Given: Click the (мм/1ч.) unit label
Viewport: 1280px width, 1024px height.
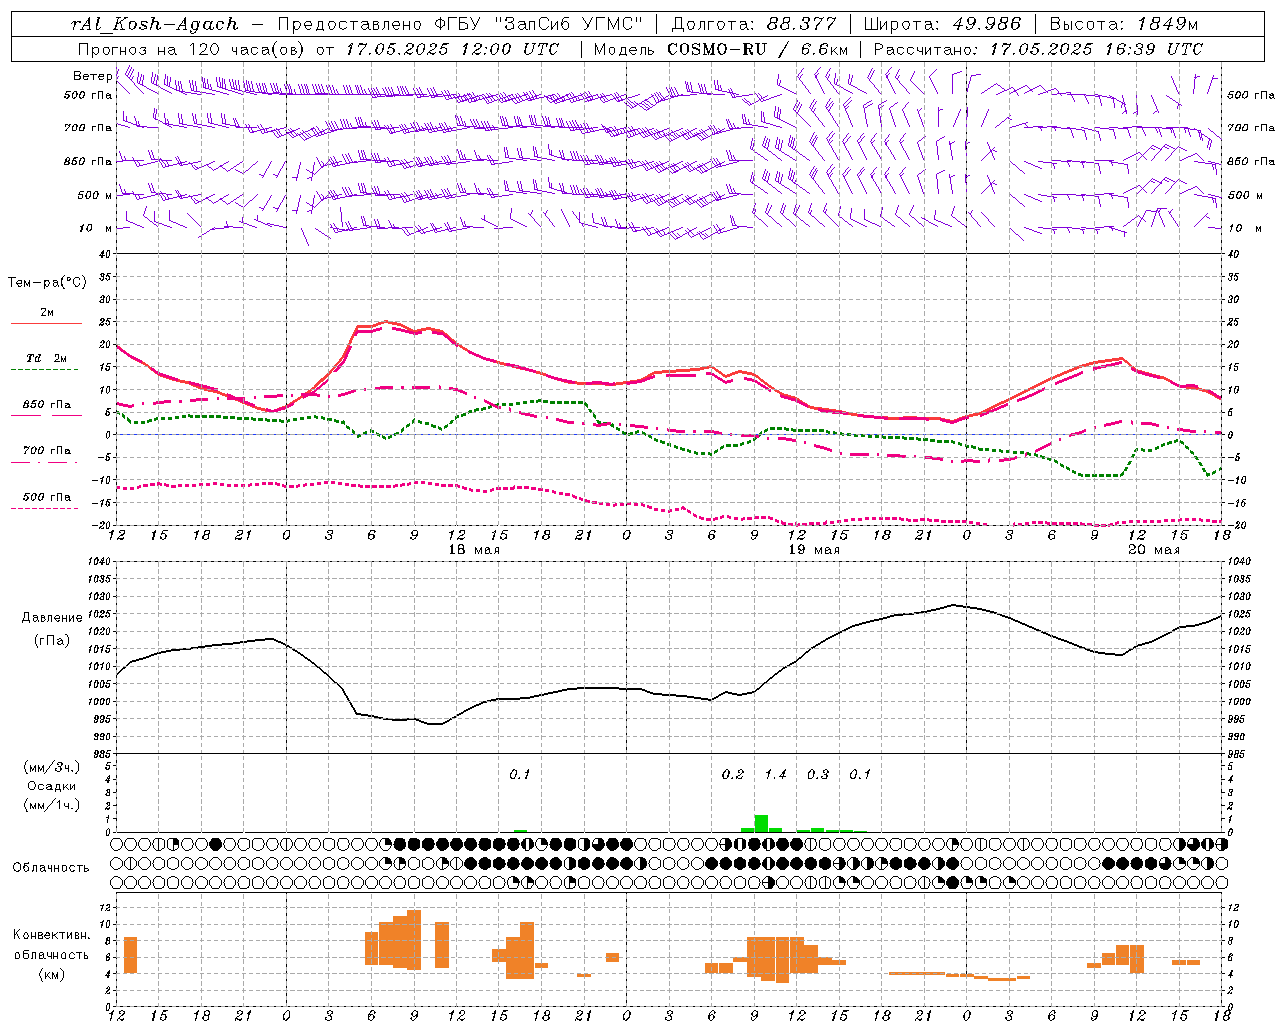Looking at the screenshot, I should [52, 805].
